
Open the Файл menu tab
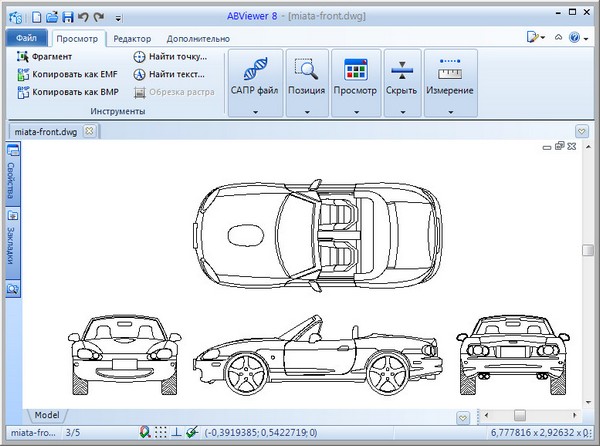click(25, 38)
